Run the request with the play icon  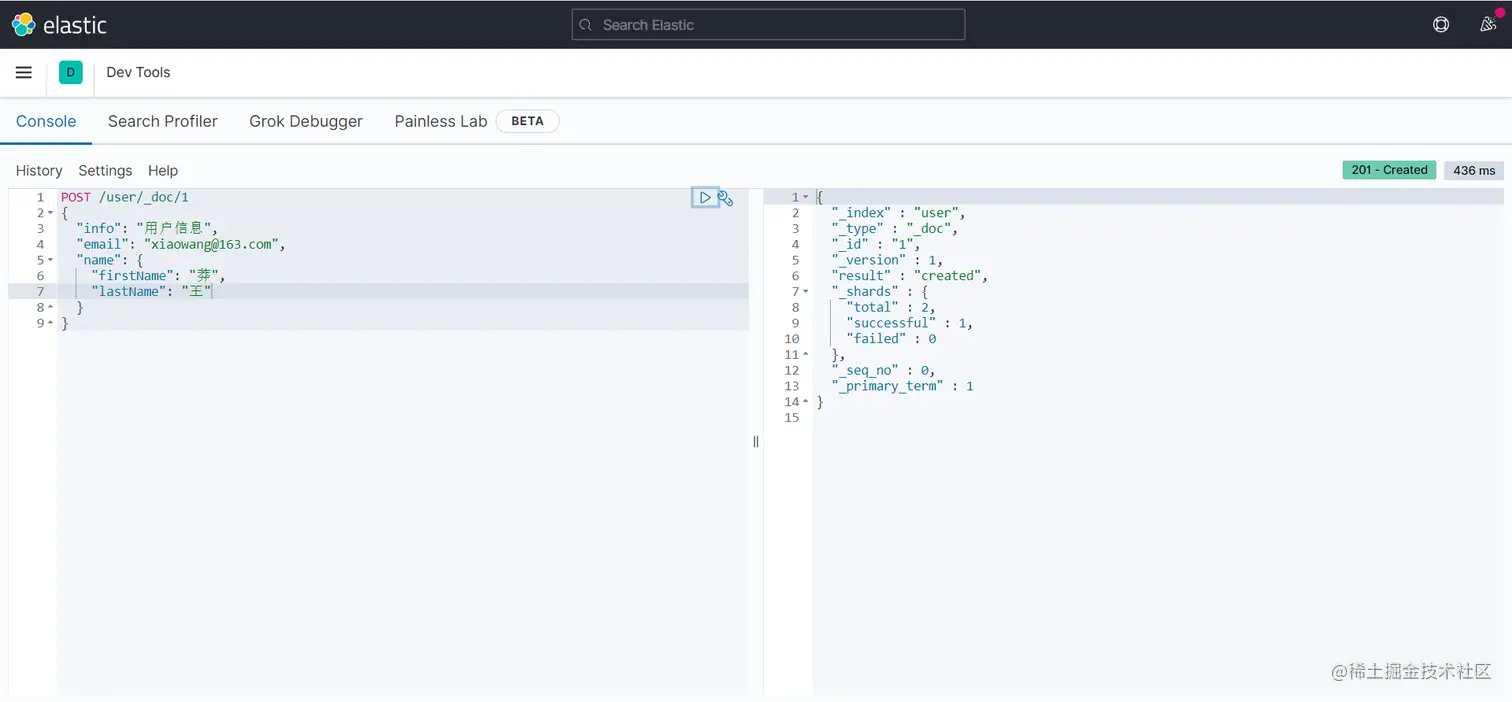[705, 198]
